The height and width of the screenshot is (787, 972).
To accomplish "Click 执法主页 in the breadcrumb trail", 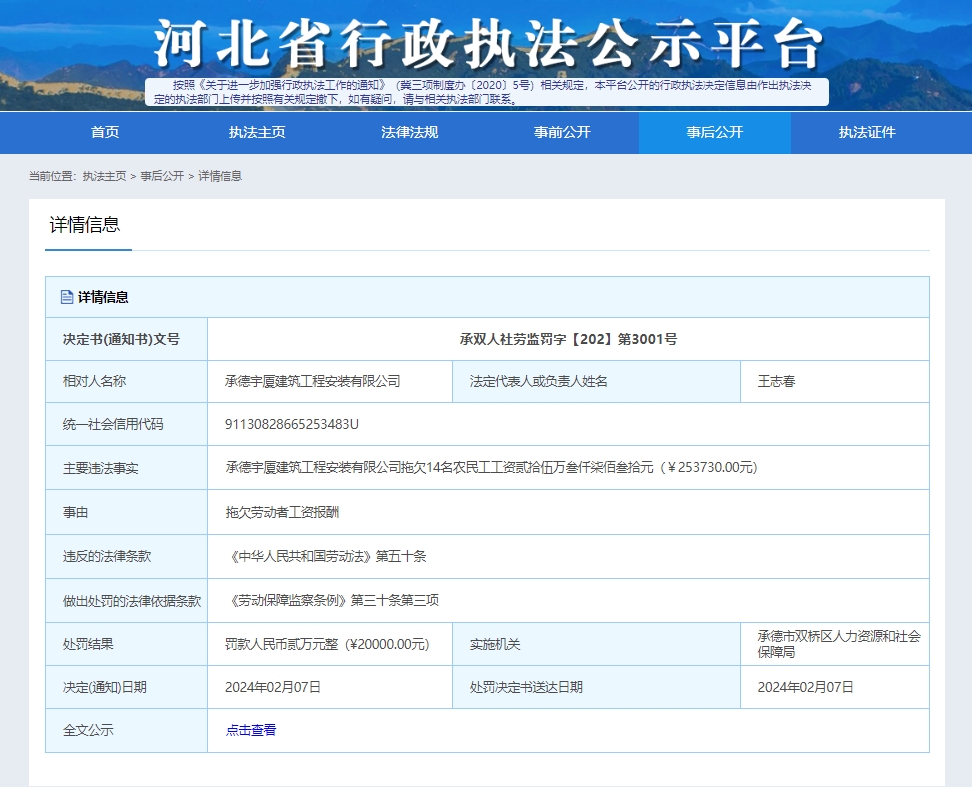I will (x=104, y=176).
